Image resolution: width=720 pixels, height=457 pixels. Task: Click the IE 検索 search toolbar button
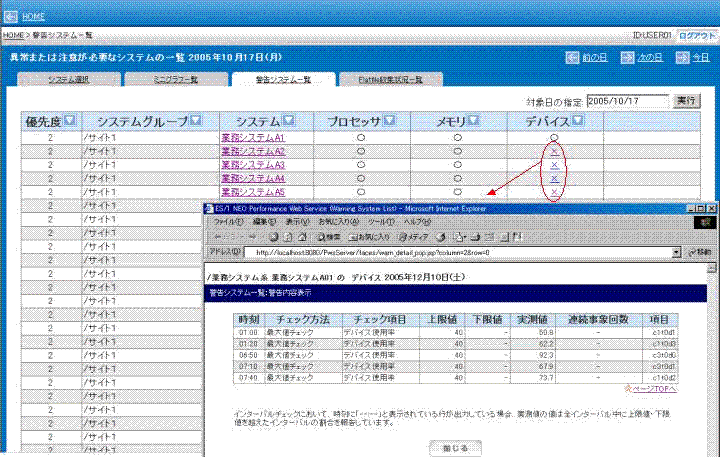[x=329, y=237]
